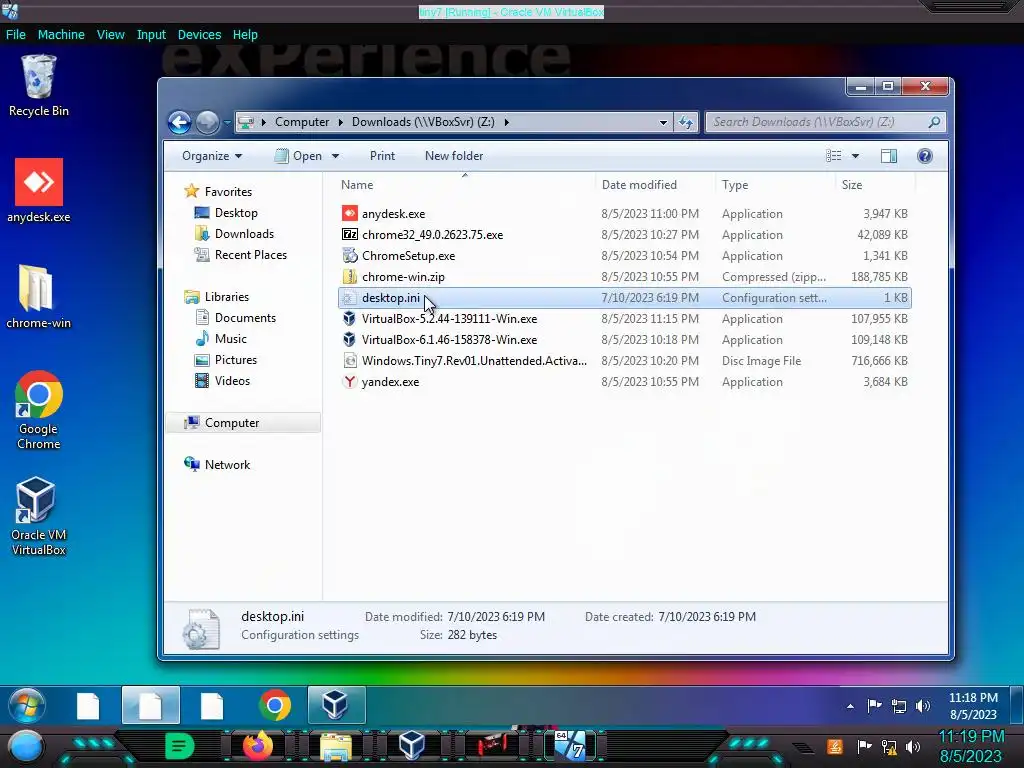The height and width of the screenshot is (768, 1024).
Task: Select Computer in navigation pane
Action: click(x=232, y=423)
